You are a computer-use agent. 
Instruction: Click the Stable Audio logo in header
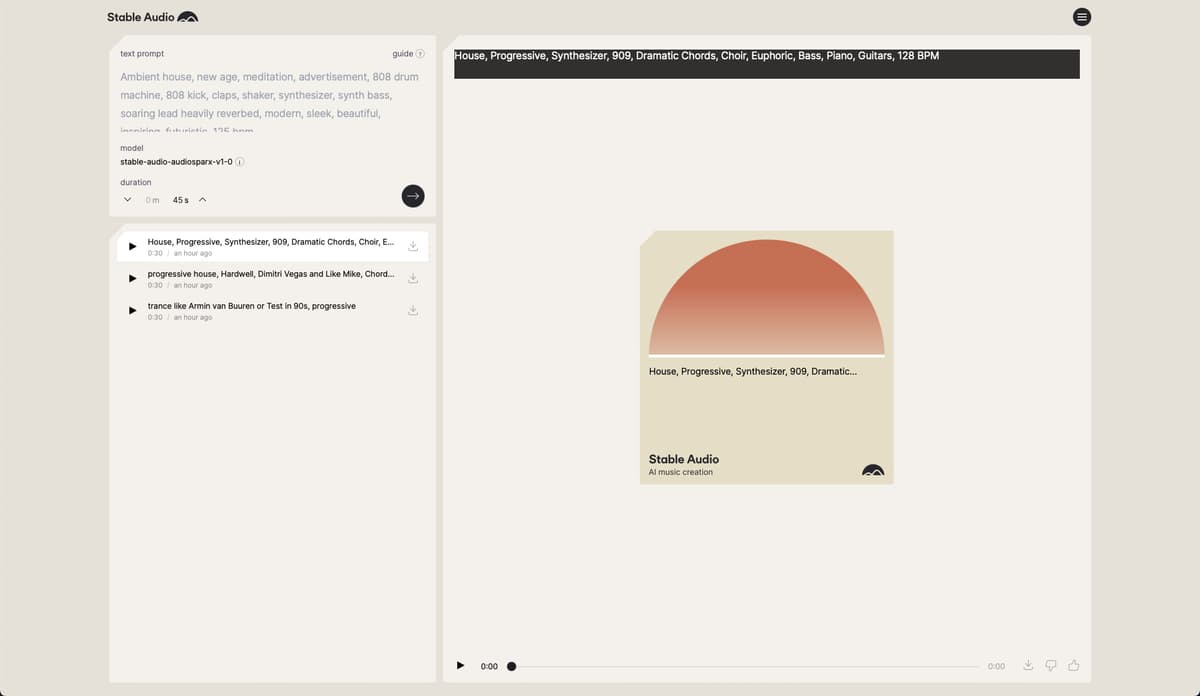(153, 17)
